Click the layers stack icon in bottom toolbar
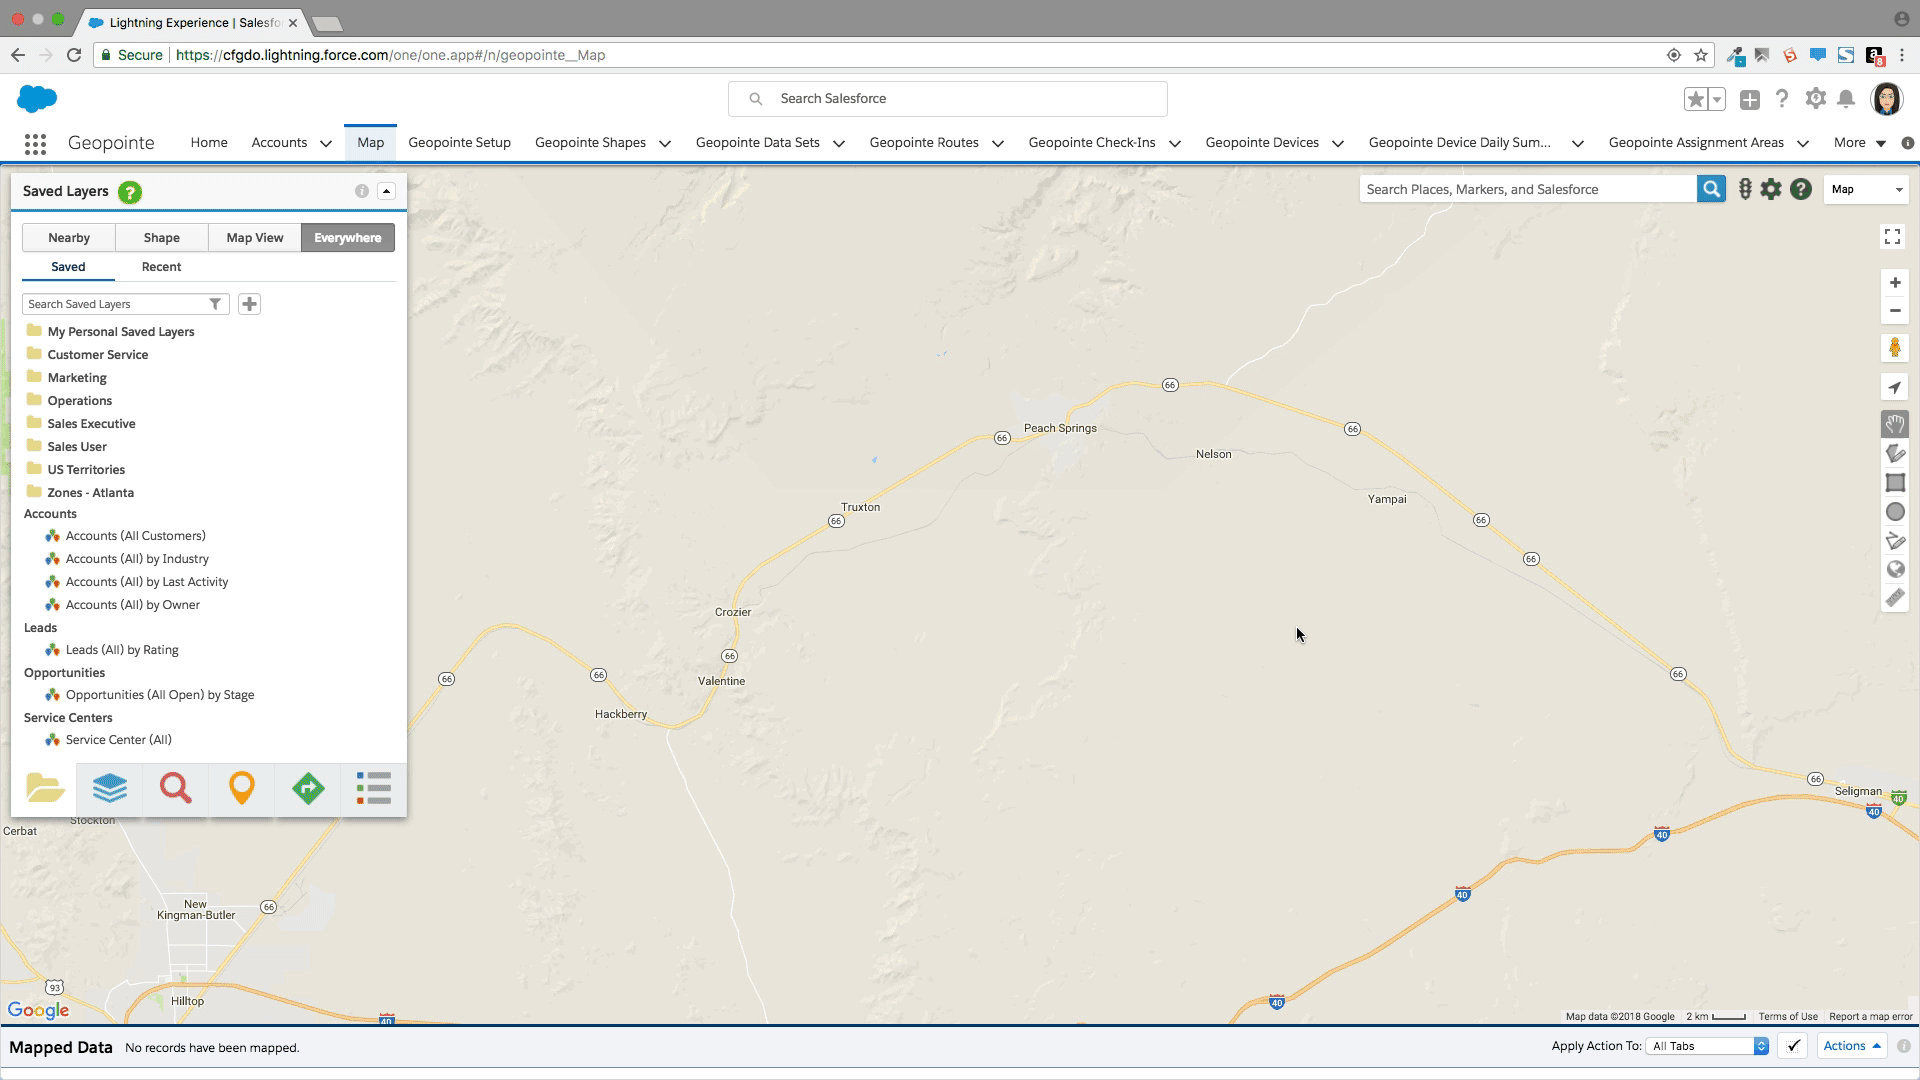The image size is (1920, 1080). (x=109, y=787)
